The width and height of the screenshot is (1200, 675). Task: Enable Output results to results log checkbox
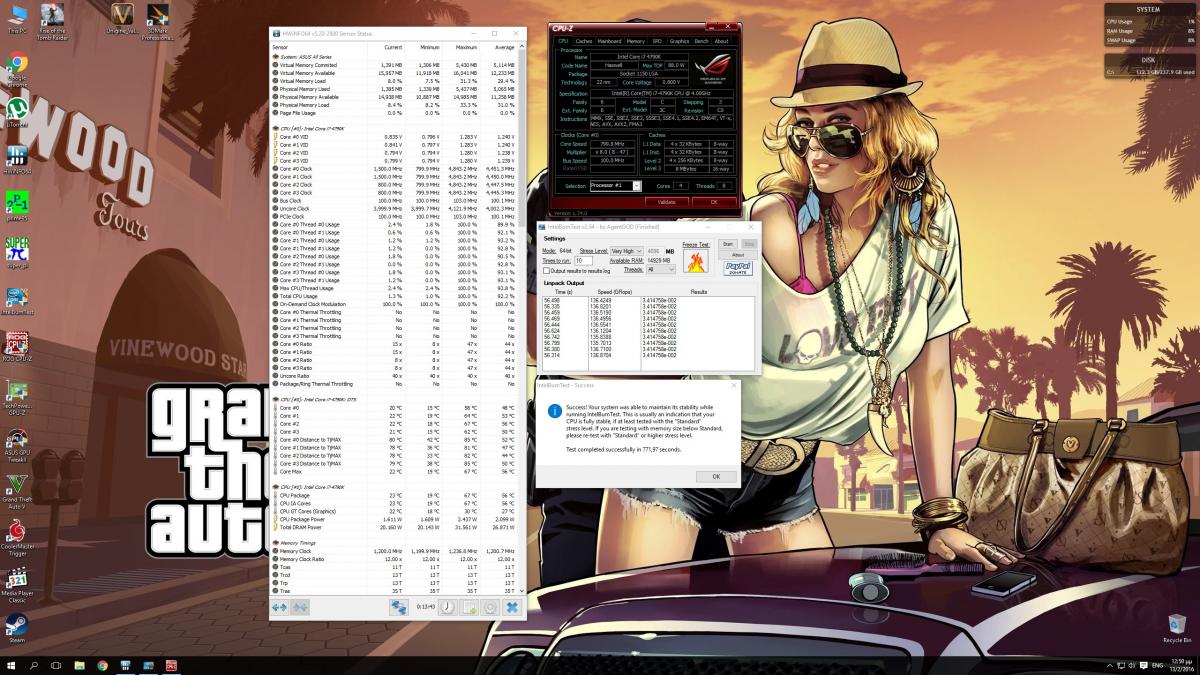(546, 270)
